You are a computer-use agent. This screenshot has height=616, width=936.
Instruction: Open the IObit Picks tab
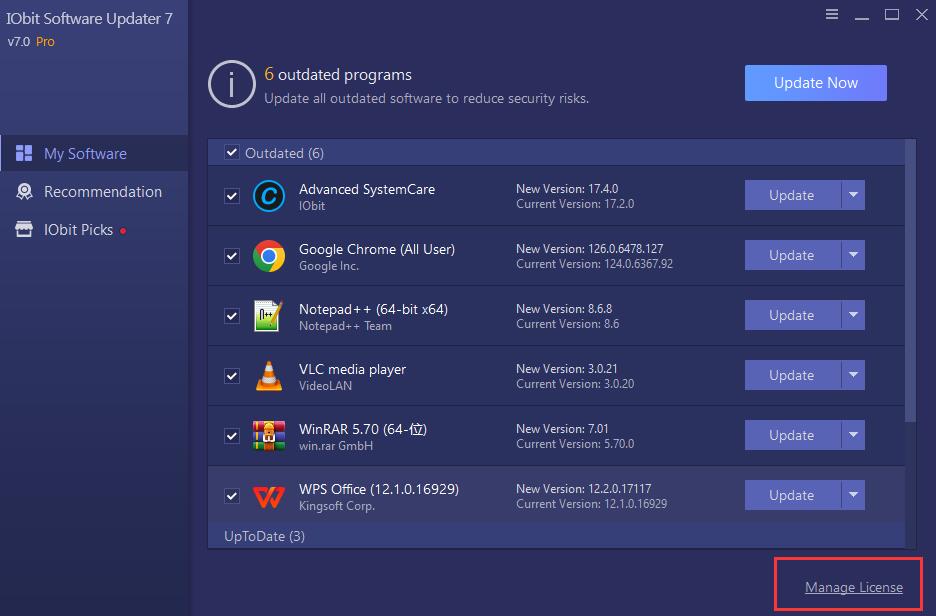click(x=94, y=230)
